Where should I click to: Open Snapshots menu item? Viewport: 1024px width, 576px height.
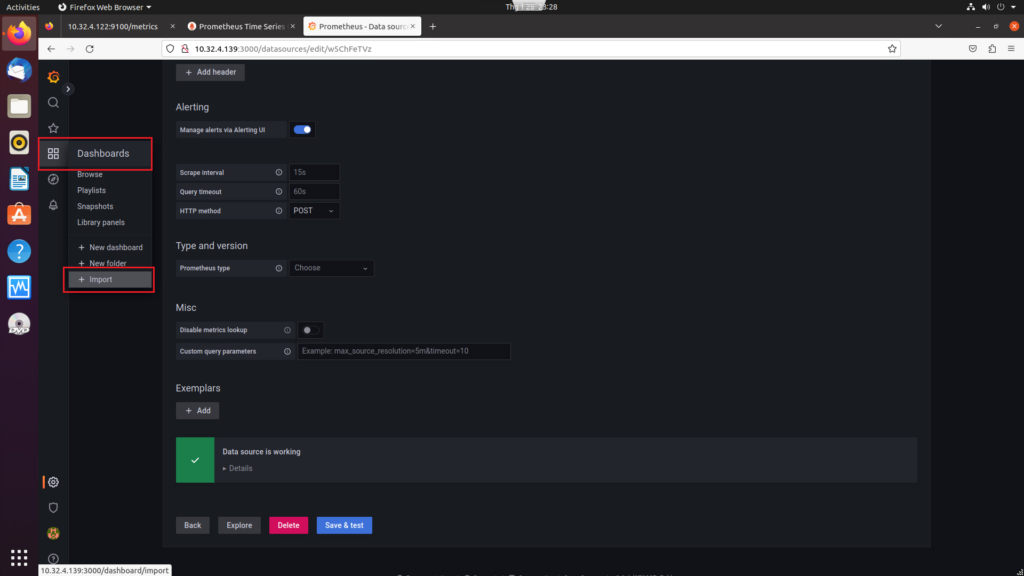(x=95, y=206)
